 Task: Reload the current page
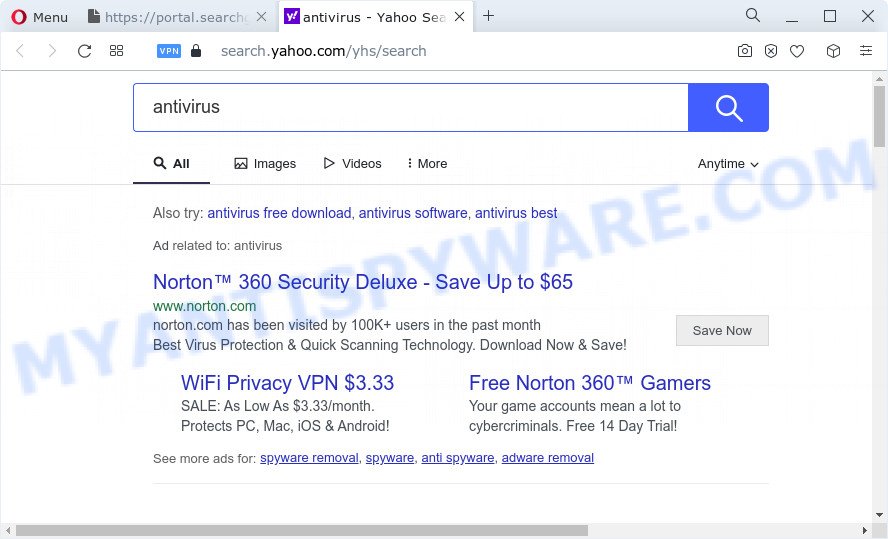[84, 51]
